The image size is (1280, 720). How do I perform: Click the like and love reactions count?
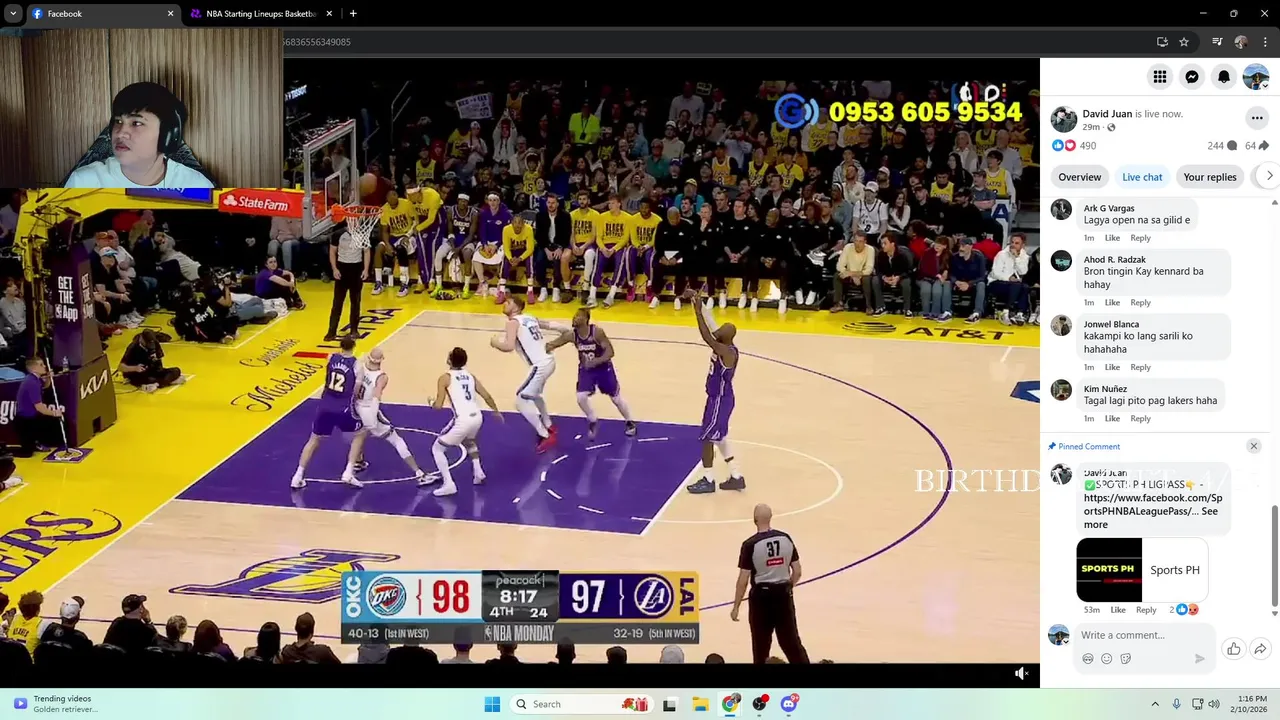pos(1073,145)
